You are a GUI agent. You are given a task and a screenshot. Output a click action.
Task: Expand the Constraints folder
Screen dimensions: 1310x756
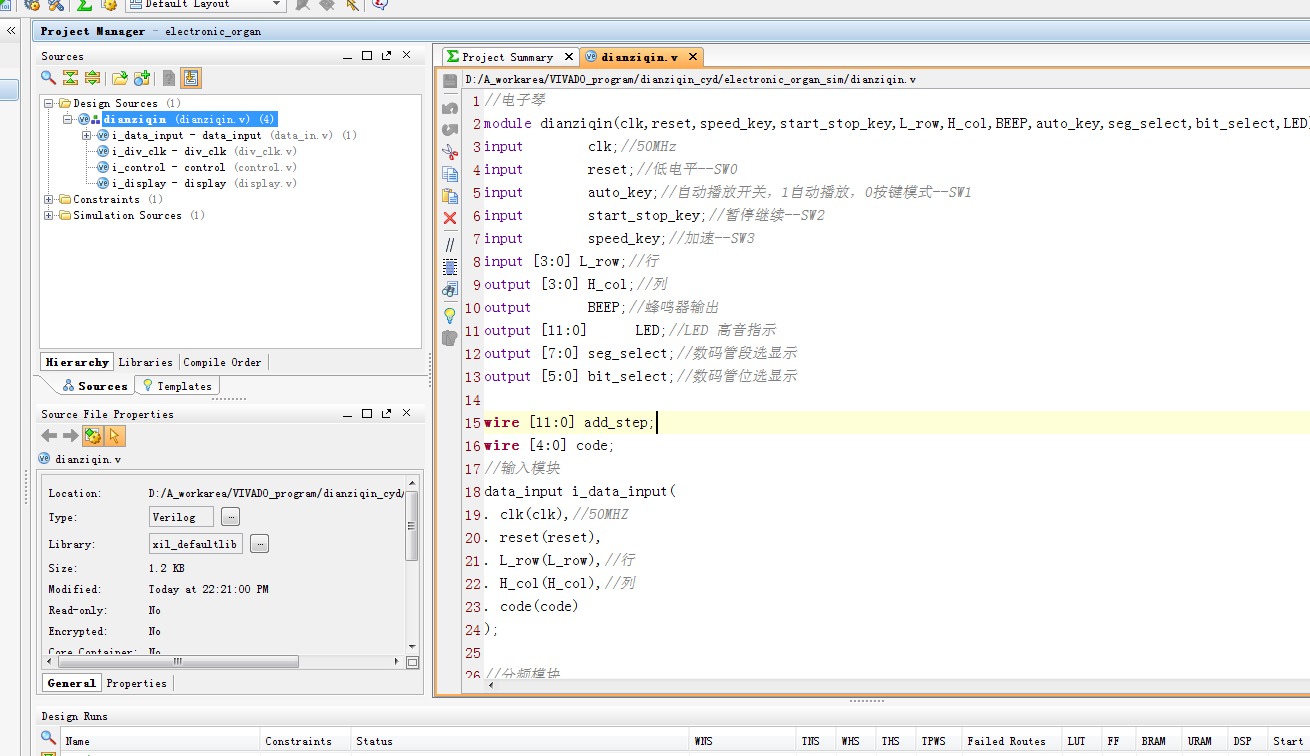(x=49, y=200)
